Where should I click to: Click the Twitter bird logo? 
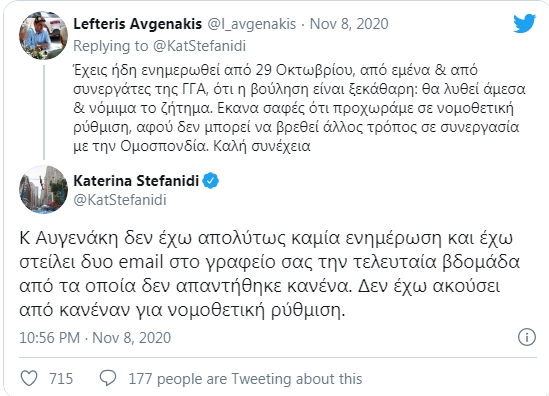524,23
